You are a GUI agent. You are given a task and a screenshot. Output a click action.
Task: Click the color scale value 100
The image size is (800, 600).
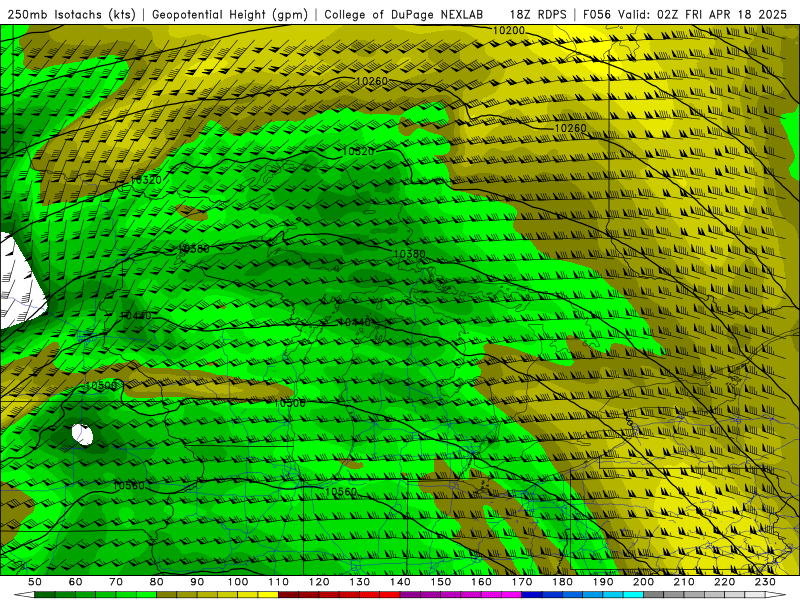238,582
